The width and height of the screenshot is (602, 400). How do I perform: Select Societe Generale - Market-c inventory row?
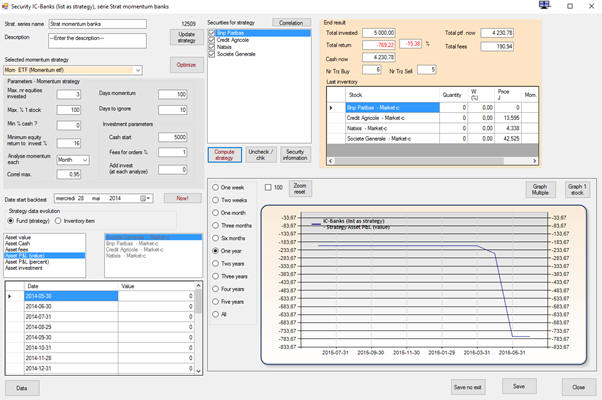pos(432,139)
